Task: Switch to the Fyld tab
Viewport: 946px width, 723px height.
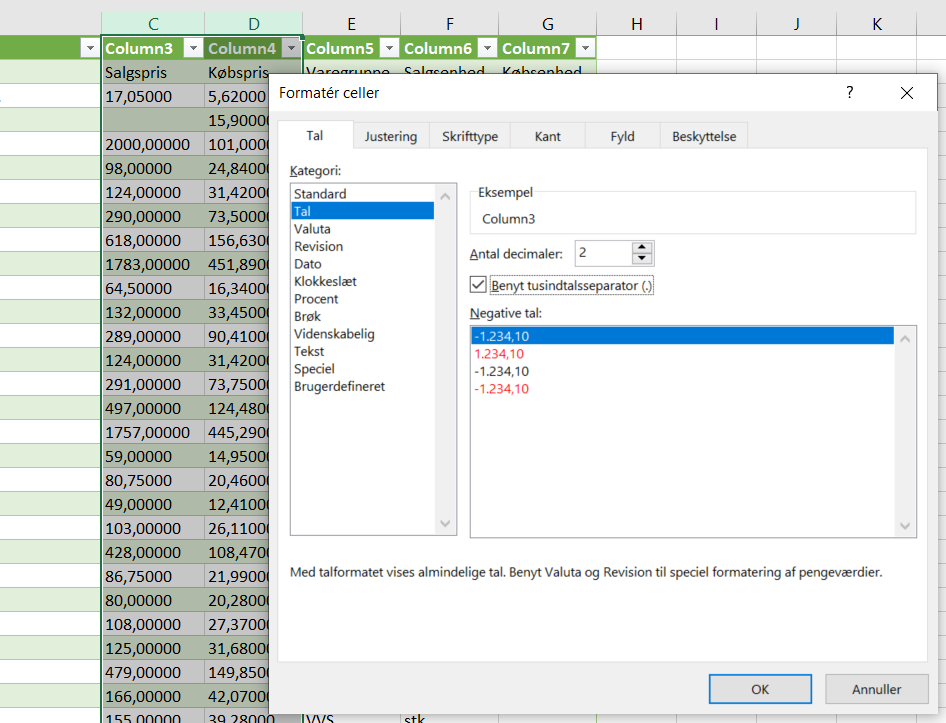Action: coord(621,135)
